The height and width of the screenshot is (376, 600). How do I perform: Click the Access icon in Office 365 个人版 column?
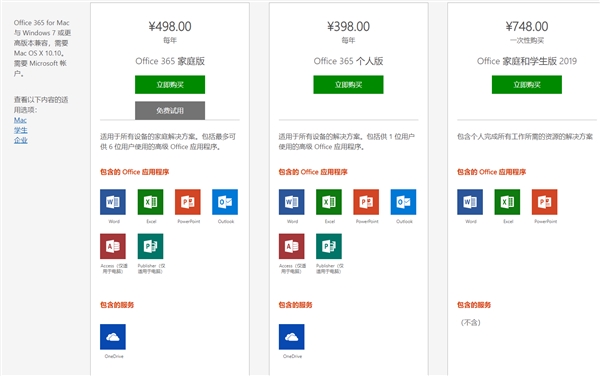click(x=292, y=246)
